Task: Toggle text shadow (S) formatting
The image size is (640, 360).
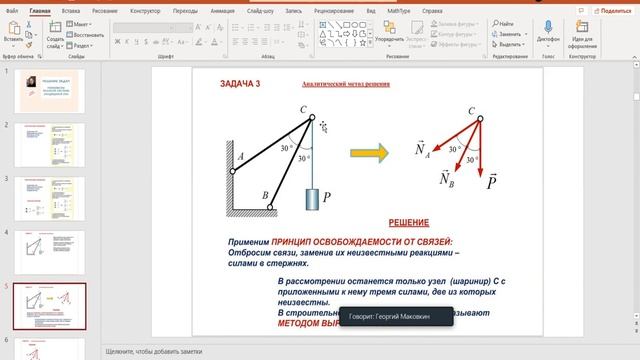Action: coord(146,42)
